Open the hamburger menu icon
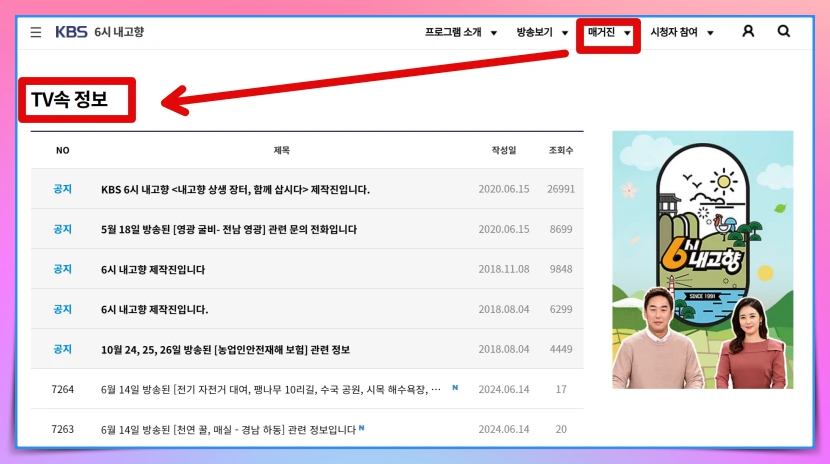The image size is (830, 464). (35, 32)
